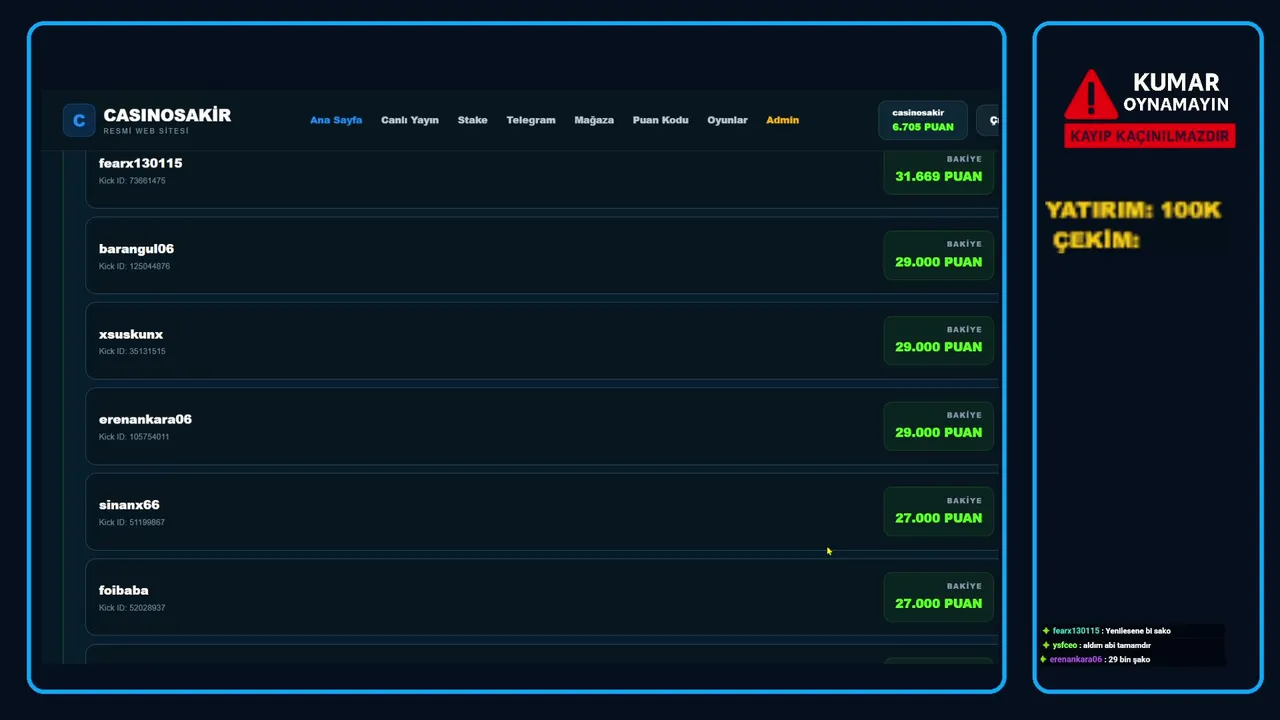Click Kick ID 125044876 text
The height and width of the screenshot is (720, 1280).
pyautogui.click(x=134, y=267)
